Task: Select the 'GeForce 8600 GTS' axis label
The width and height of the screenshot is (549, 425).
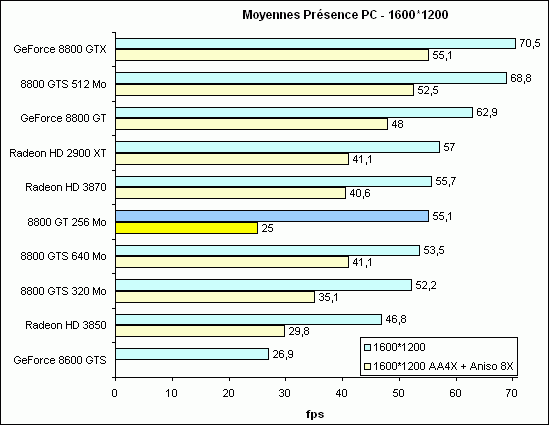Action: (60, 360)
